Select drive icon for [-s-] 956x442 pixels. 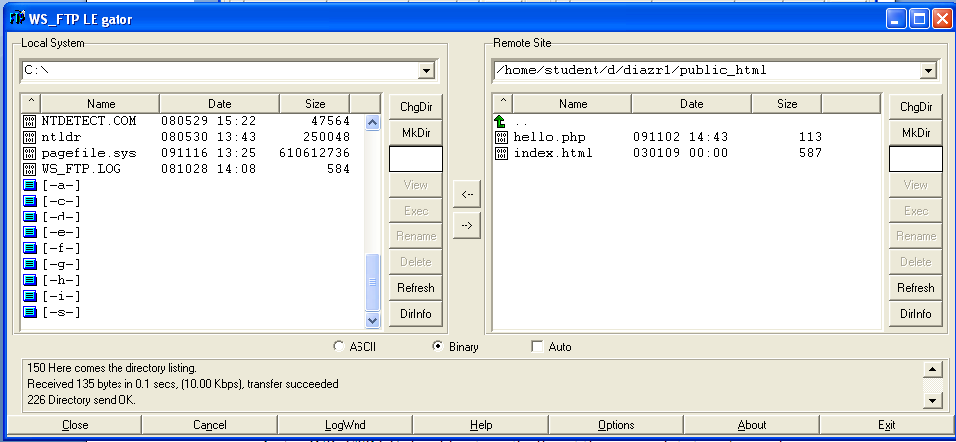coord(30,312)
